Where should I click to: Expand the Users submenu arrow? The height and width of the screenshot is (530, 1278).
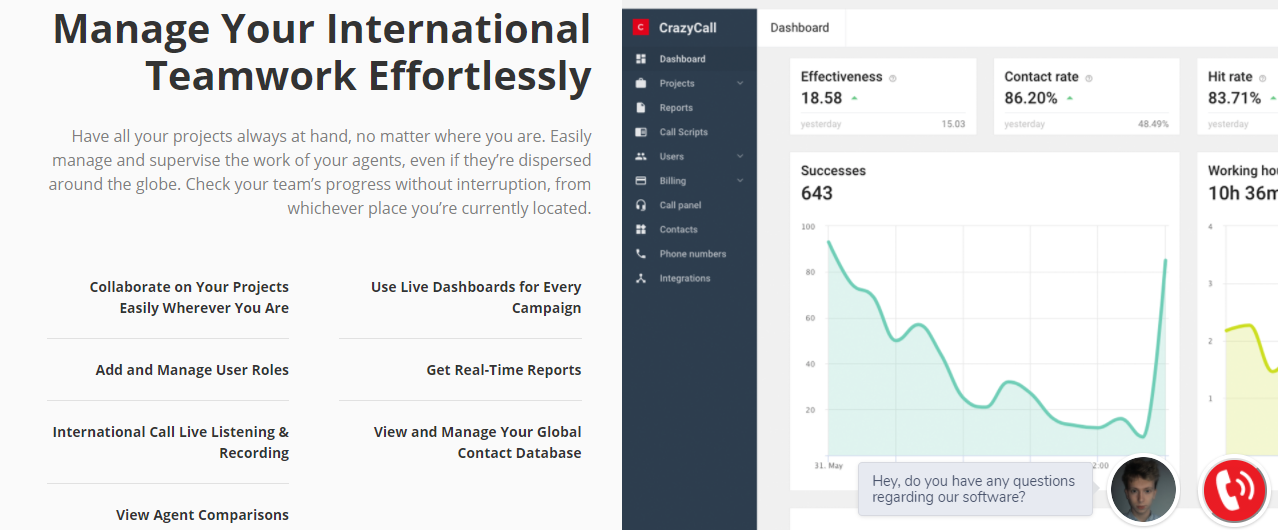tap(740, 157)
